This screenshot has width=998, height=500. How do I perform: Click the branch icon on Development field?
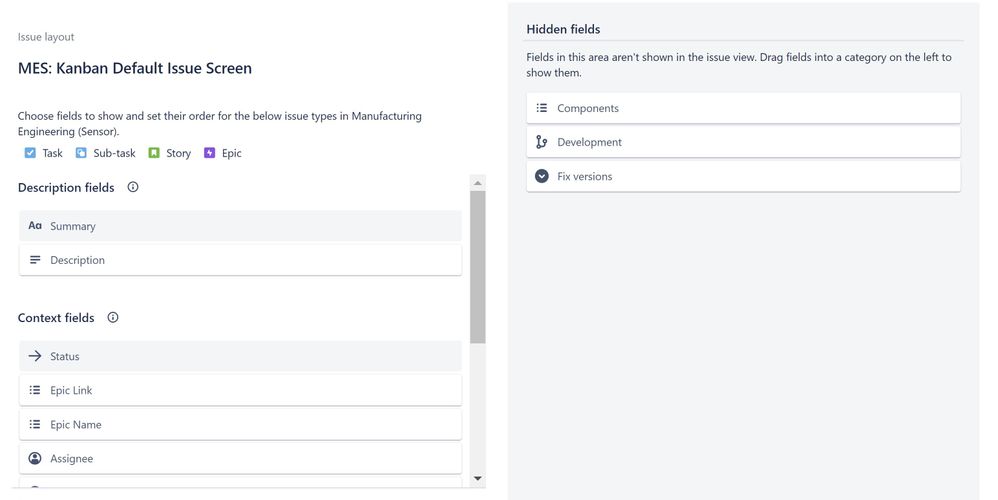(x=542, y=142)
